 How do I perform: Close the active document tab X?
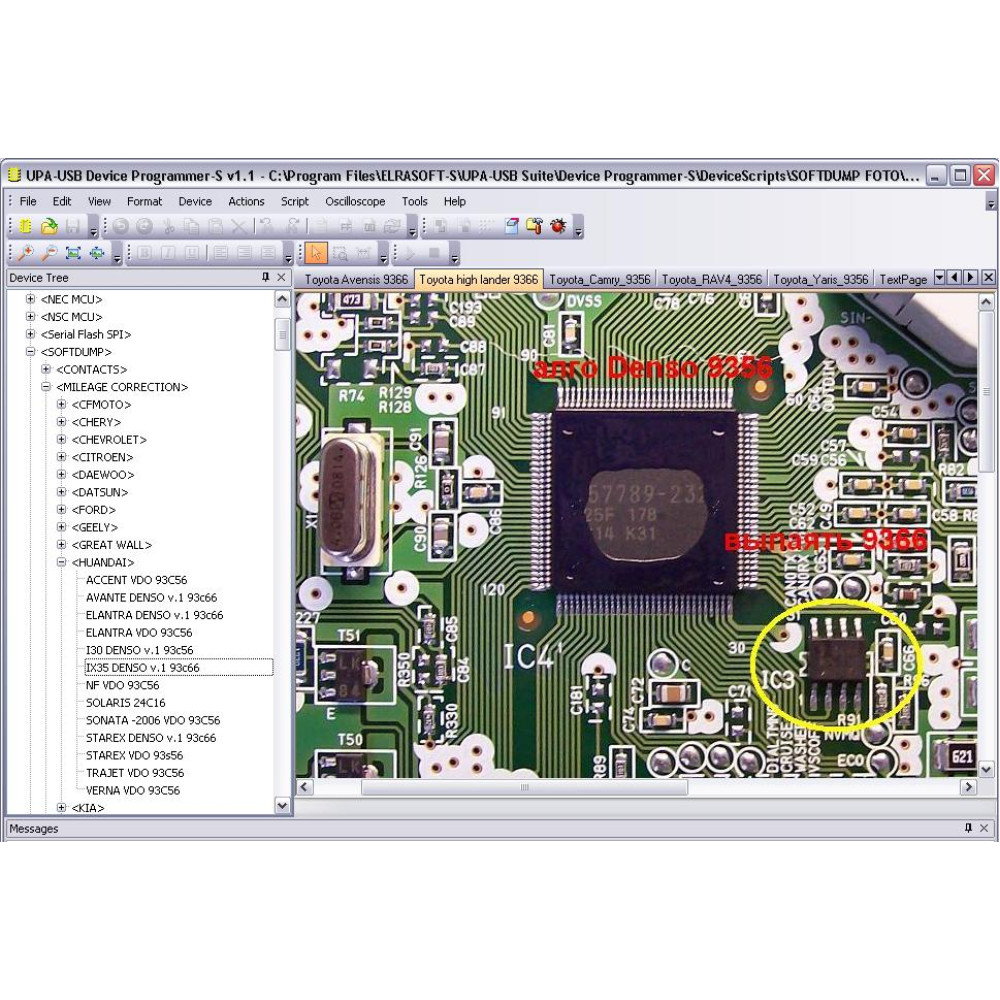tap(988, 277)
